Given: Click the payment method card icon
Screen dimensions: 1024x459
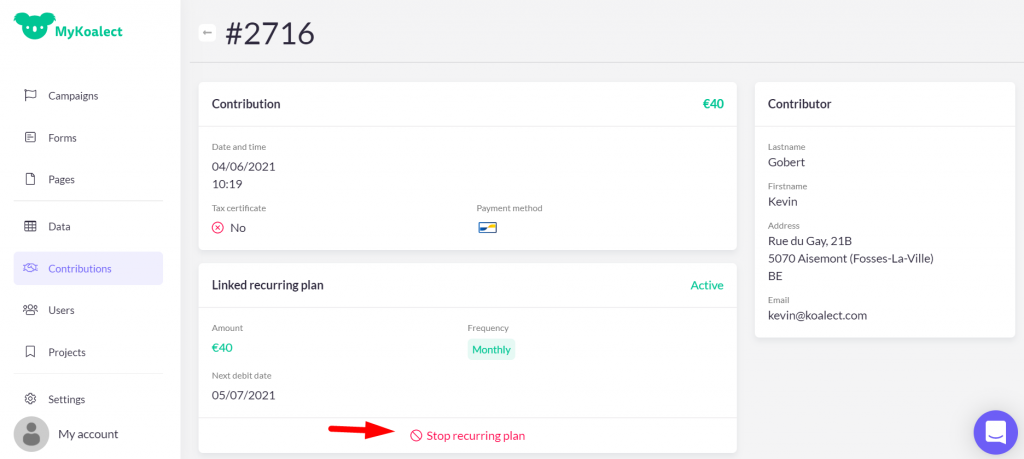Looking at the screenshot, I should [487, 227].
